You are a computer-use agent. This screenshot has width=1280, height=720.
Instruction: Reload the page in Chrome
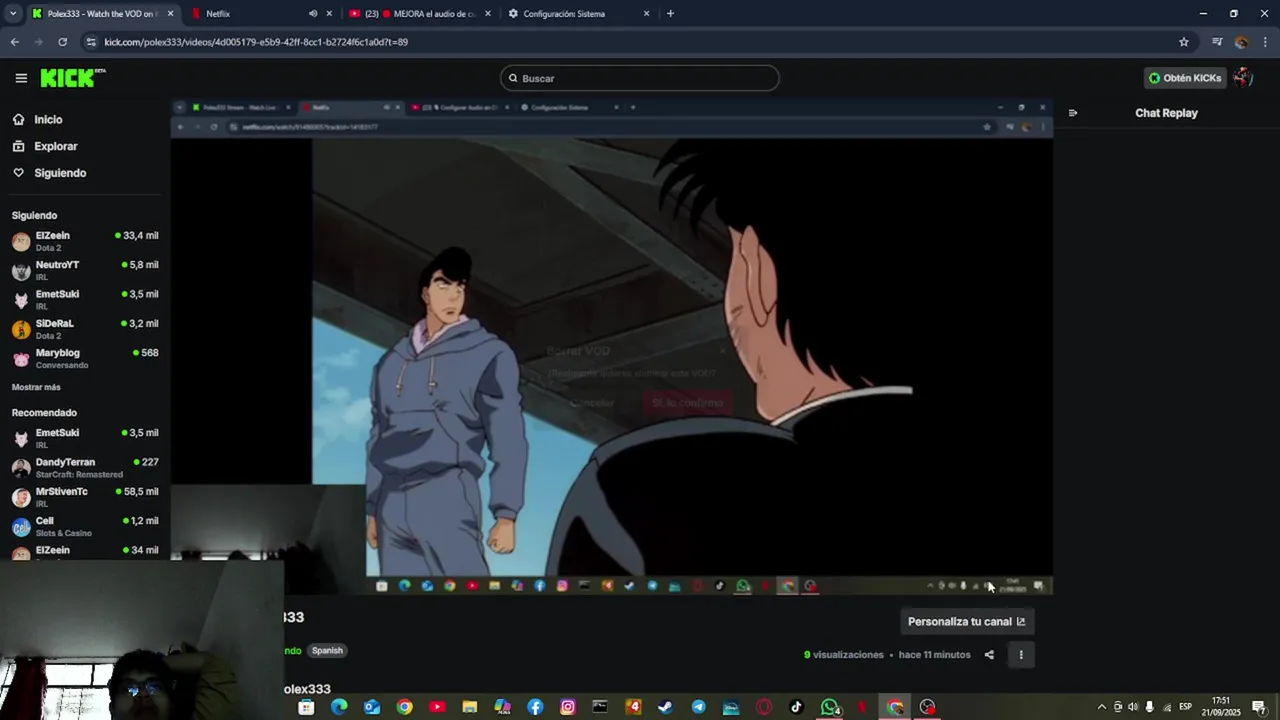[x=62, y=42]
